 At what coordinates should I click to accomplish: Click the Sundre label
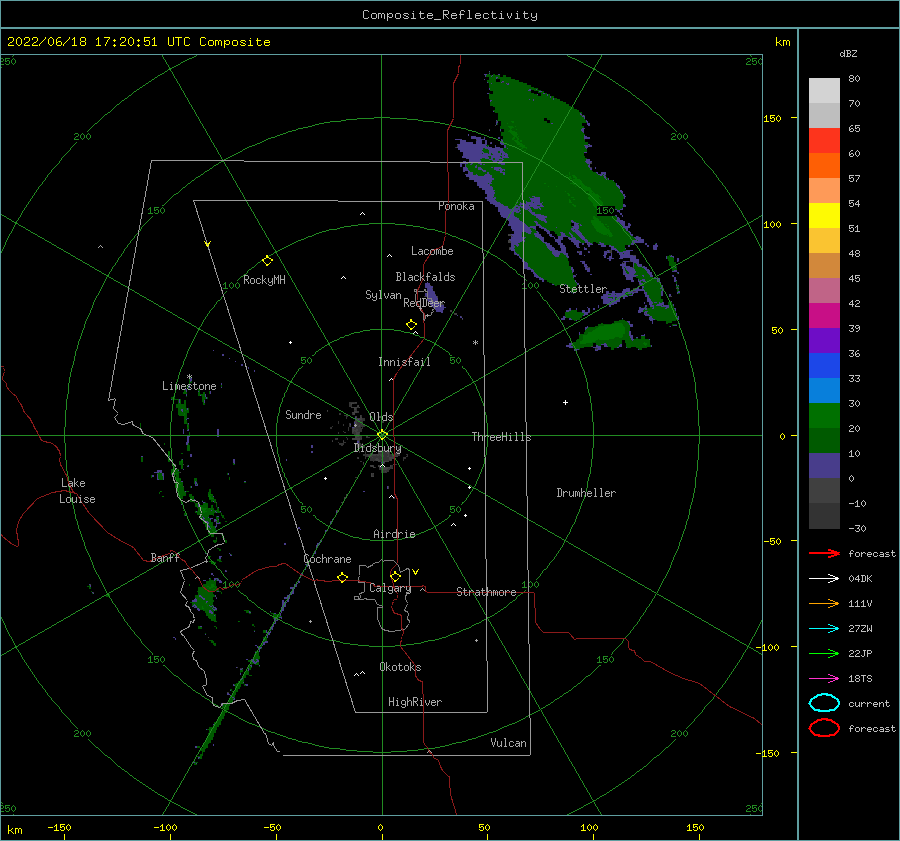tap(303, 415)
